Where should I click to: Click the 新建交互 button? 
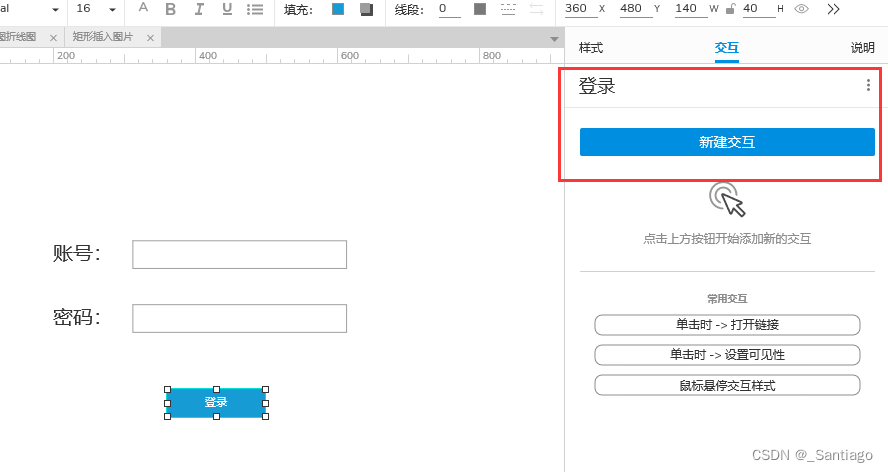727,142
